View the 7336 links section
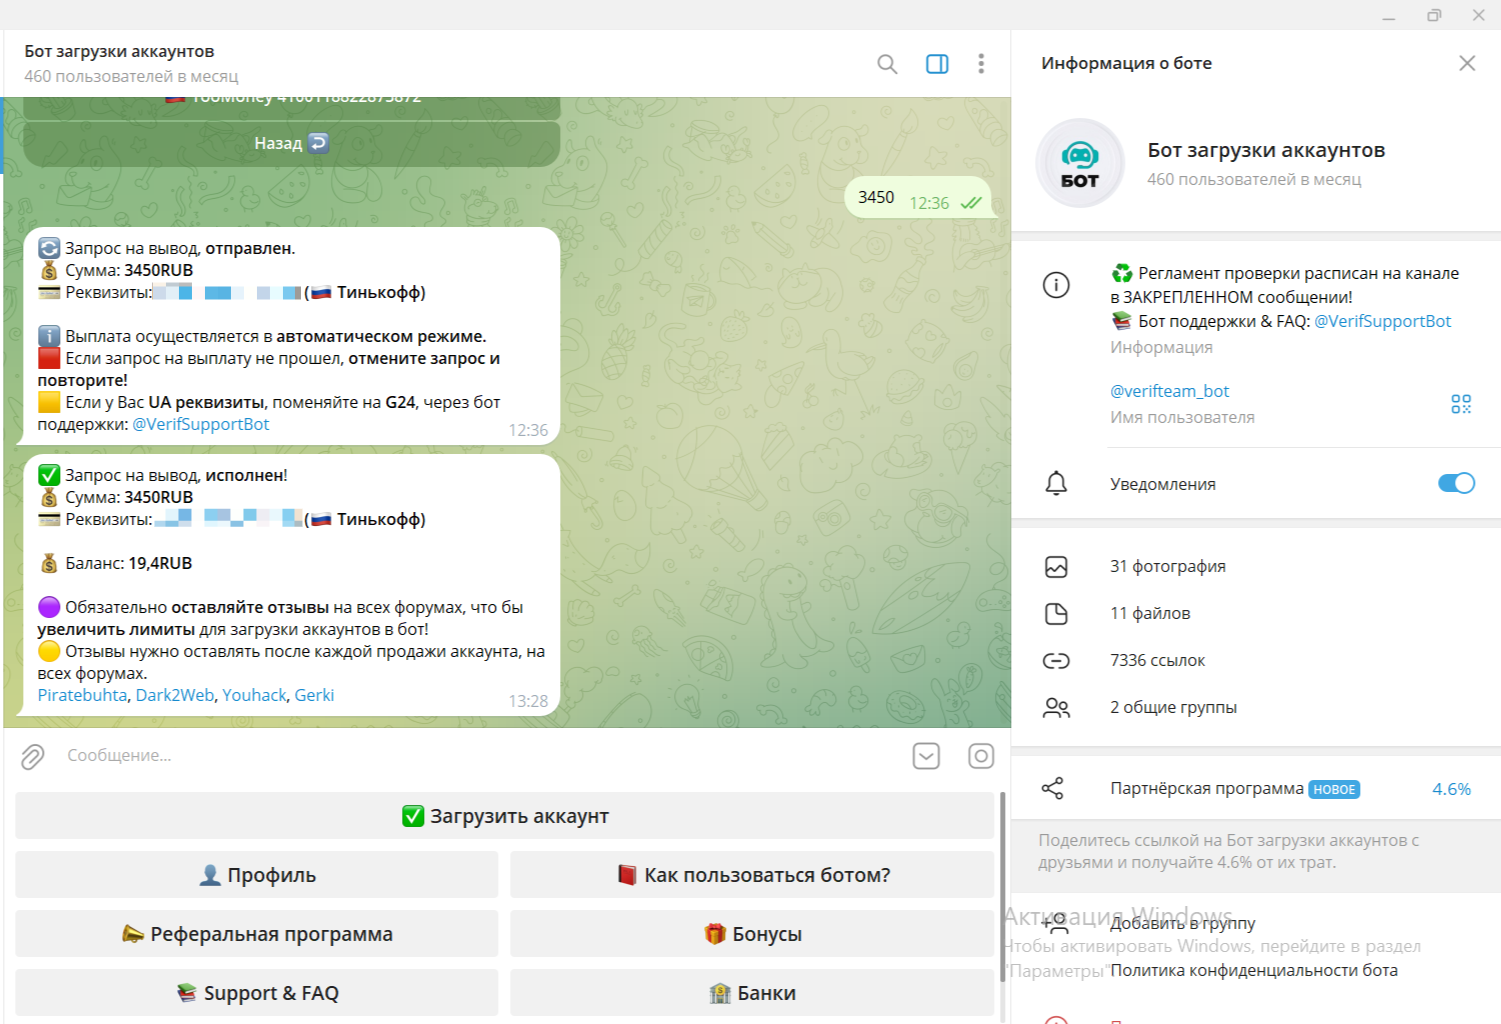This screenshot has width=1501, height=1024. tap(1157, 661)
